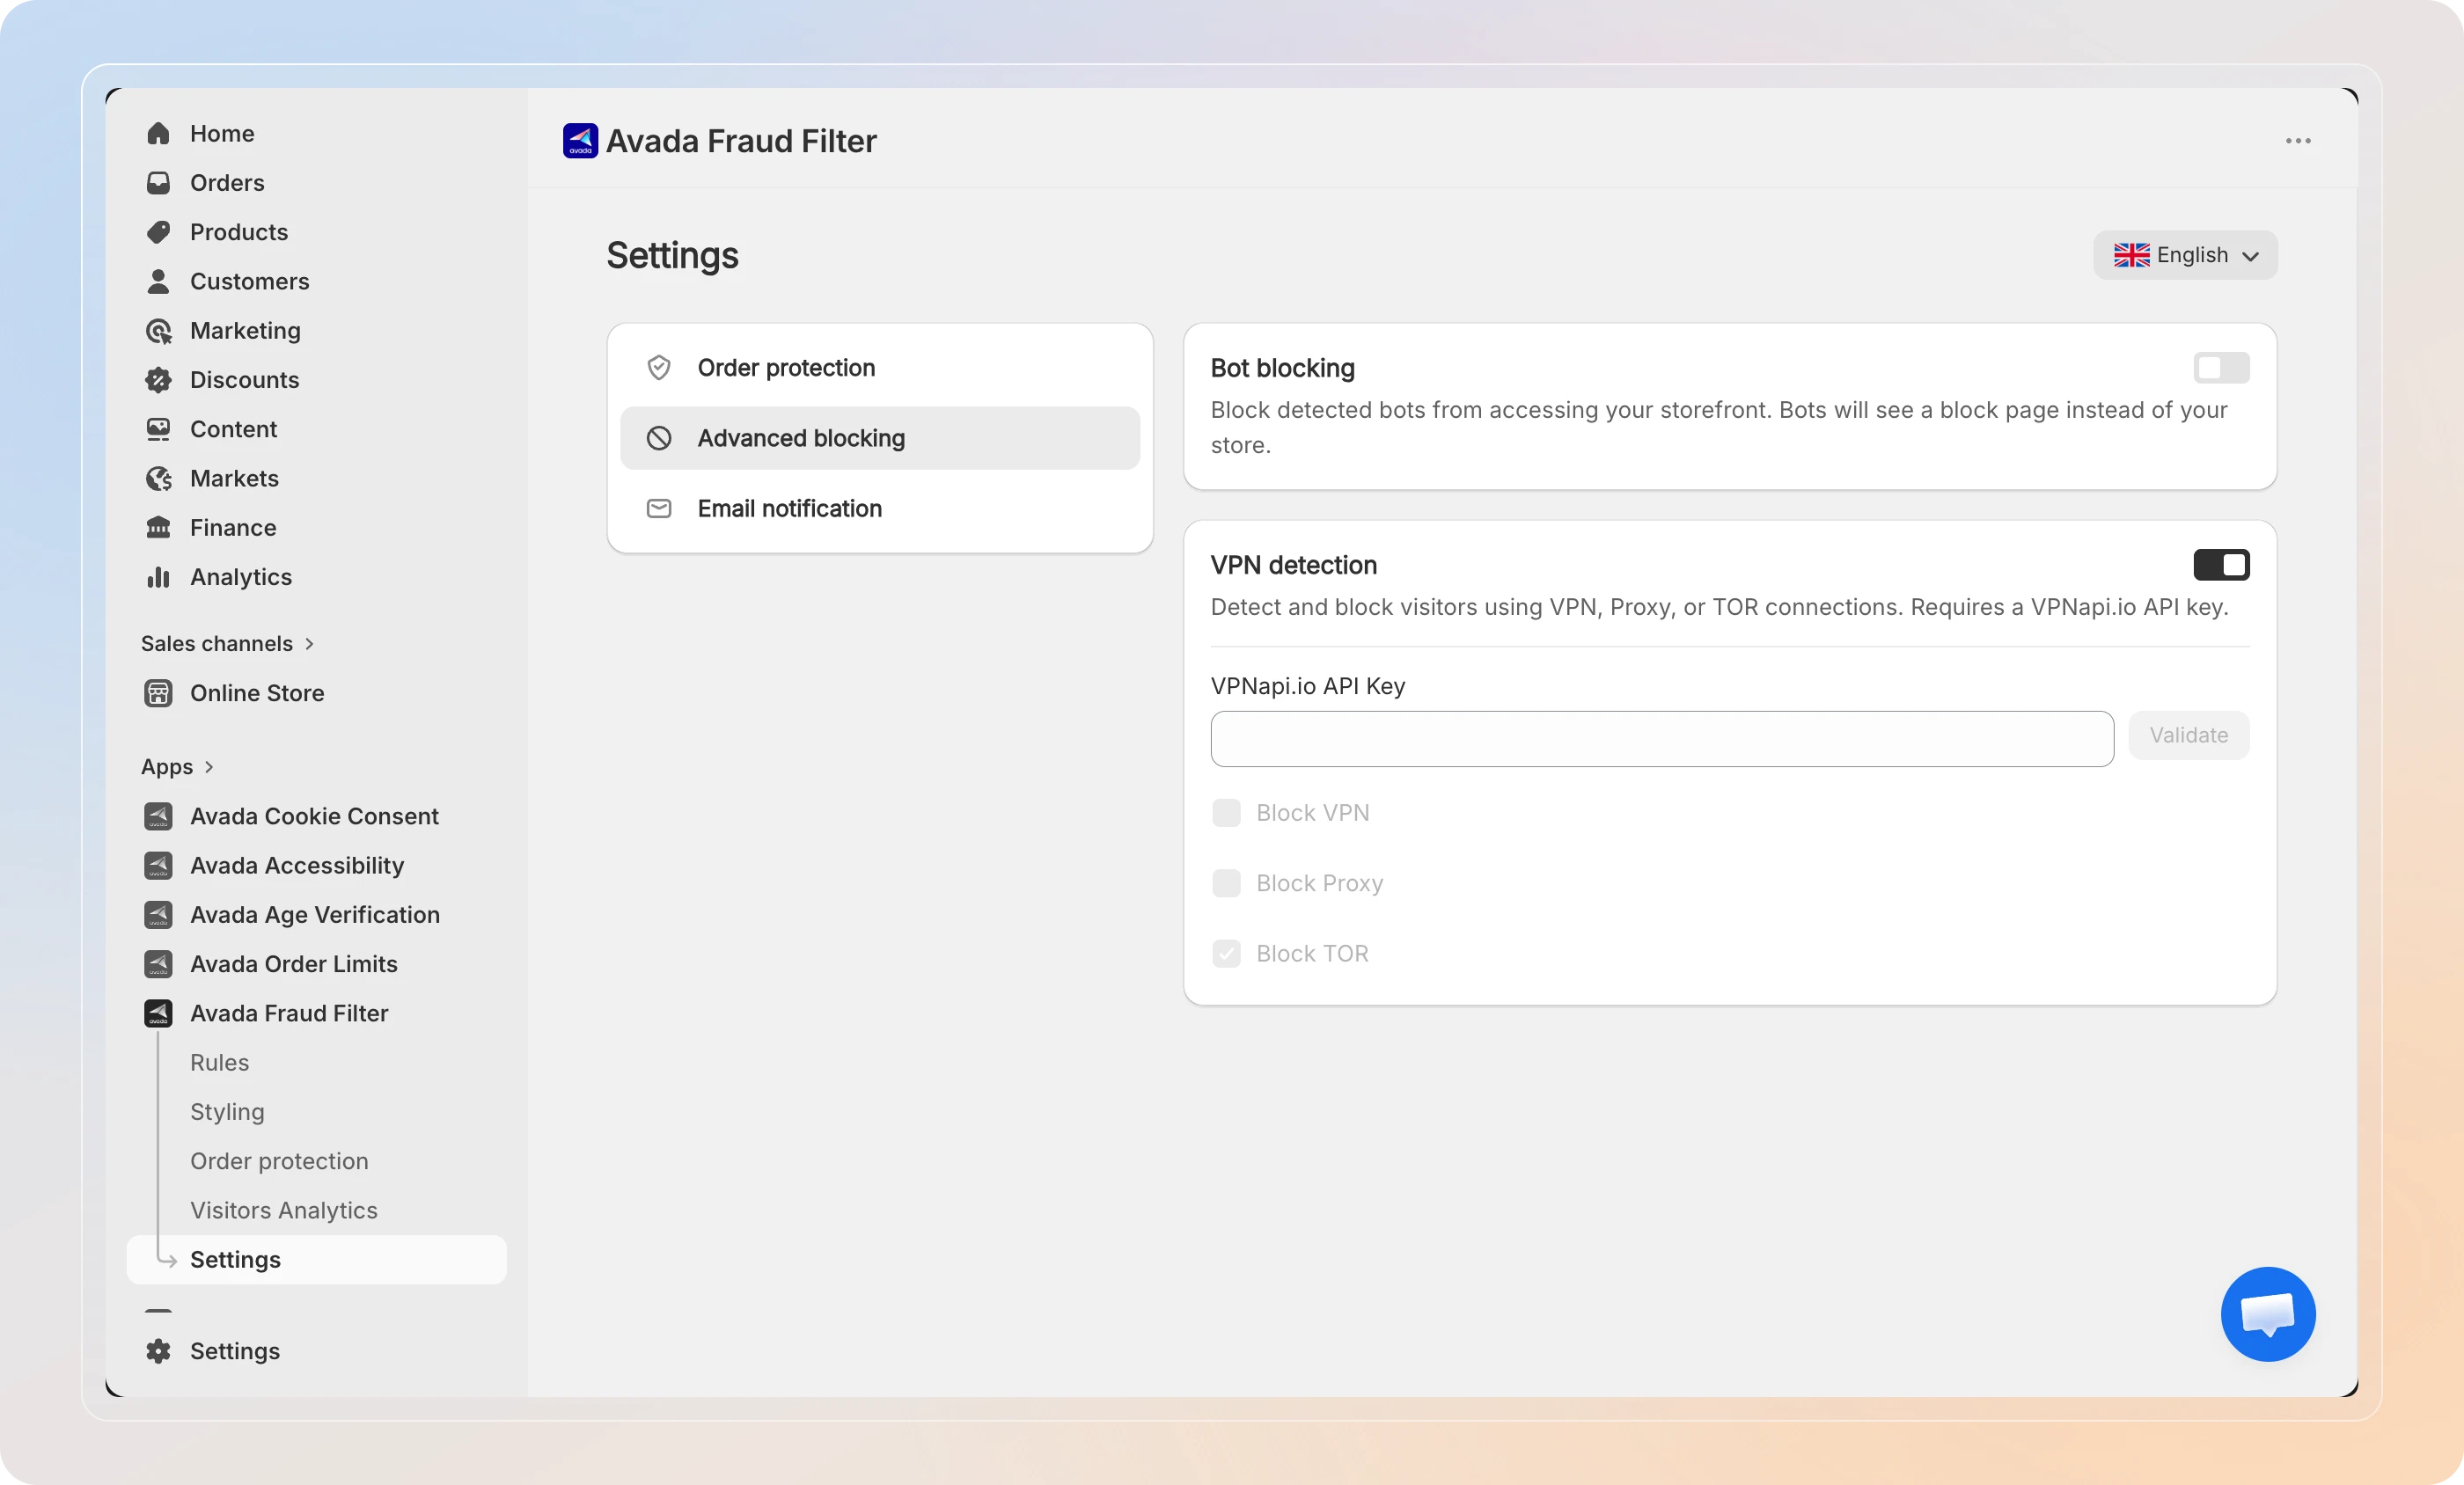Click the shield icon for Order protection

click(659, 368)
